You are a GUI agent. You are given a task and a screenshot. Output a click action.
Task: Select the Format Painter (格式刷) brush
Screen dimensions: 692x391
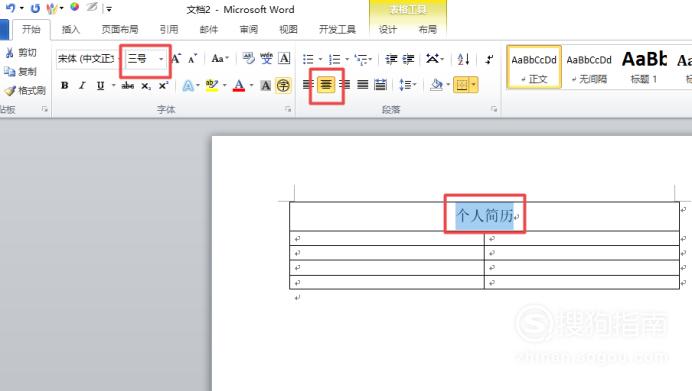[x=10, y=90]
